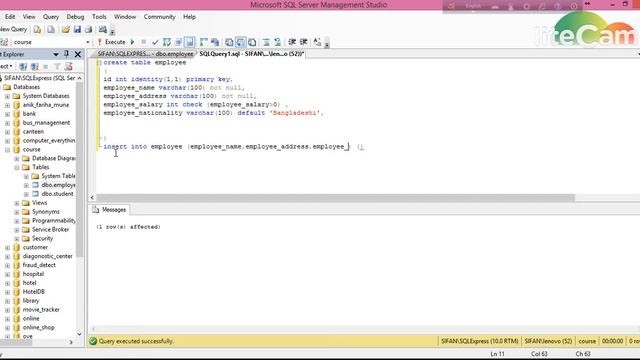Click the 'Query executed successfully.' status text
640x360 pixels.
(136, 341)
